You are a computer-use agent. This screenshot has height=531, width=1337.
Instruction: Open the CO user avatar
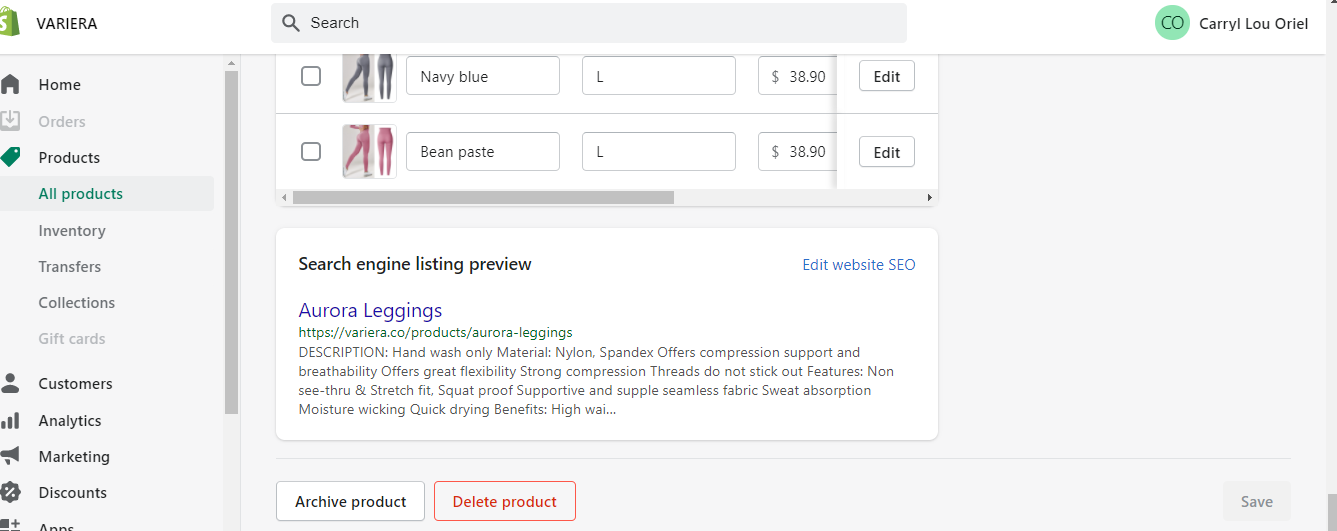pos(1172,23)
